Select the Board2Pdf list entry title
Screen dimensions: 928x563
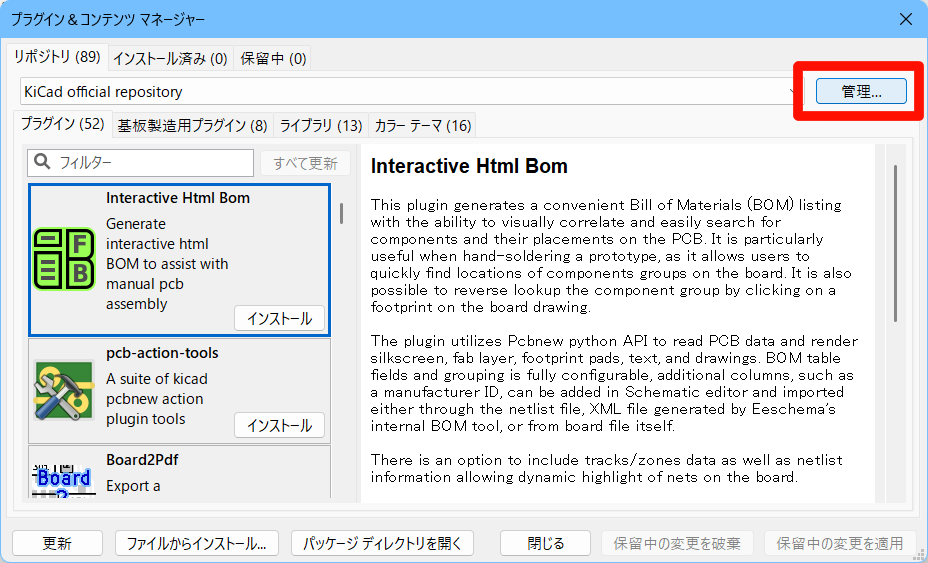point(142,460)
